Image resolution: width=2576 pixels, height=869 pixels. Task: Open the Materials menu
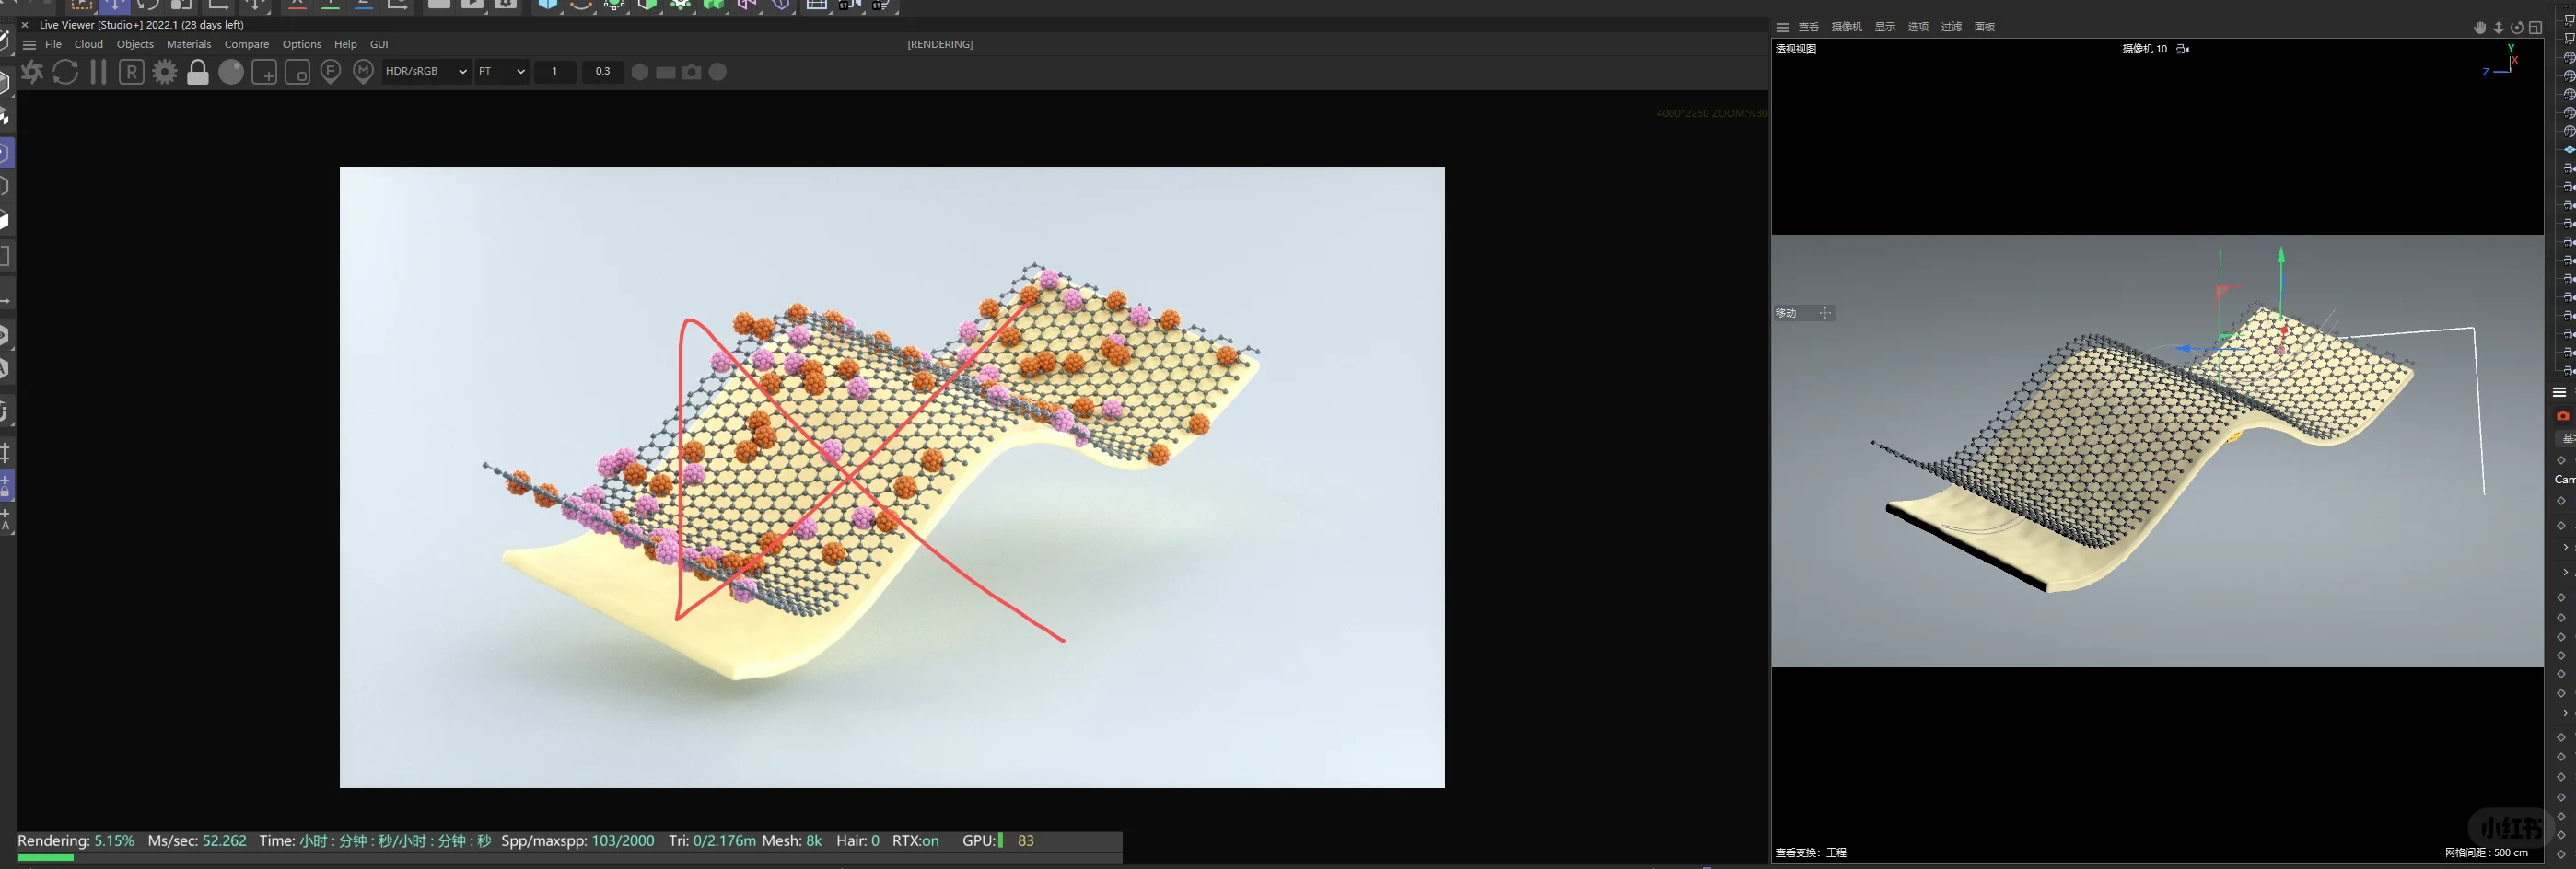[x=189, y=44]
